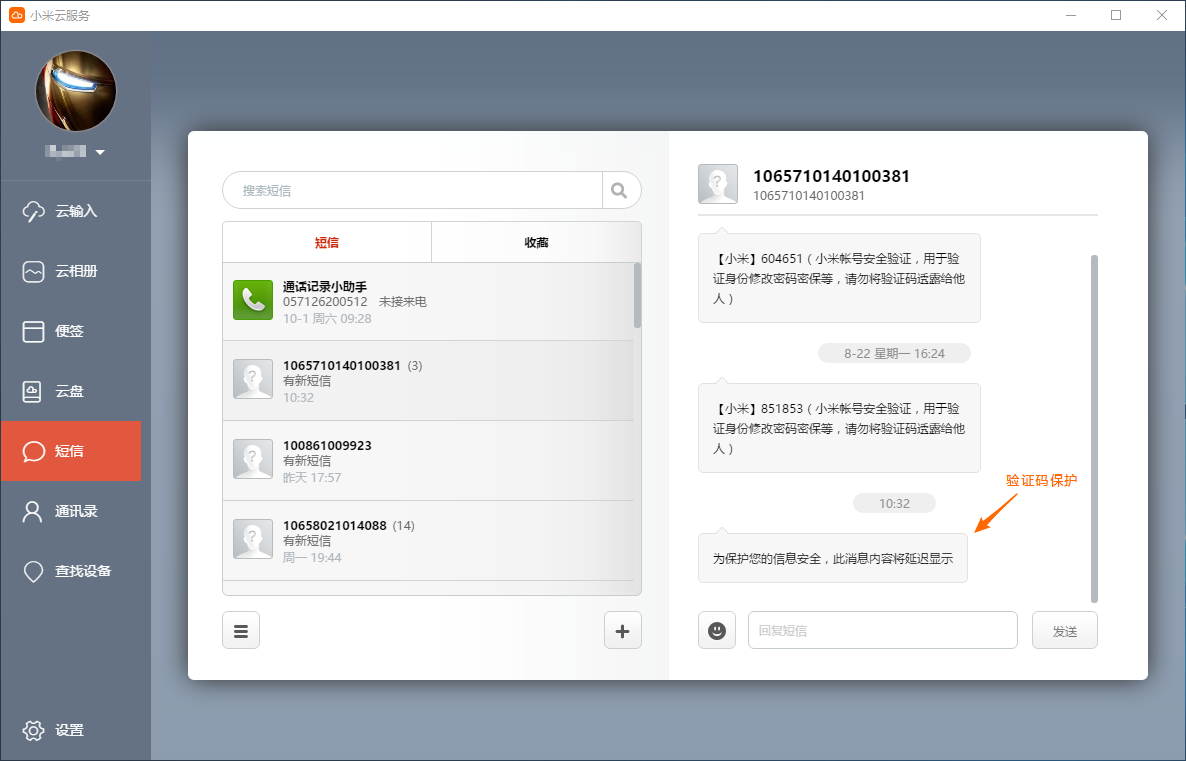Click the 10:32 timestamp in thread
1186x761 pixels.
(894, 503)
